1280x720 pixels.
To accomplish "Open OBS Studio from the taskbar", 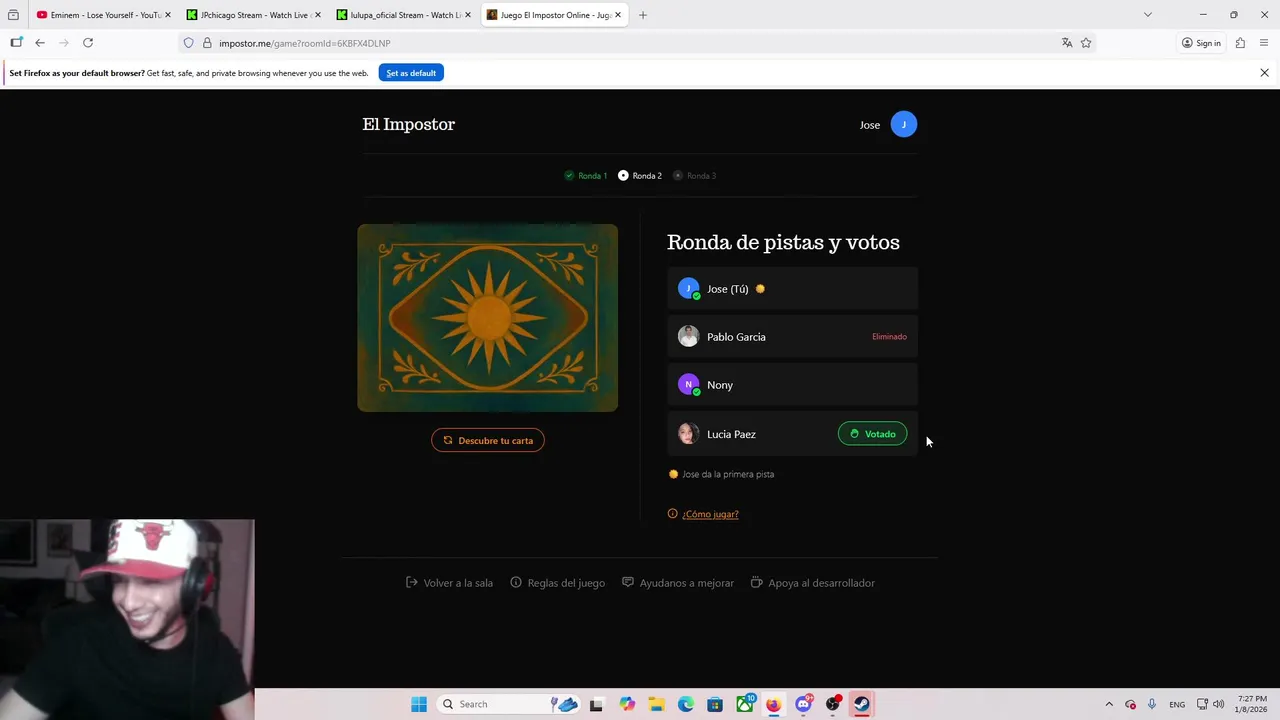I will pyautogui.click(x=832, y=704).
